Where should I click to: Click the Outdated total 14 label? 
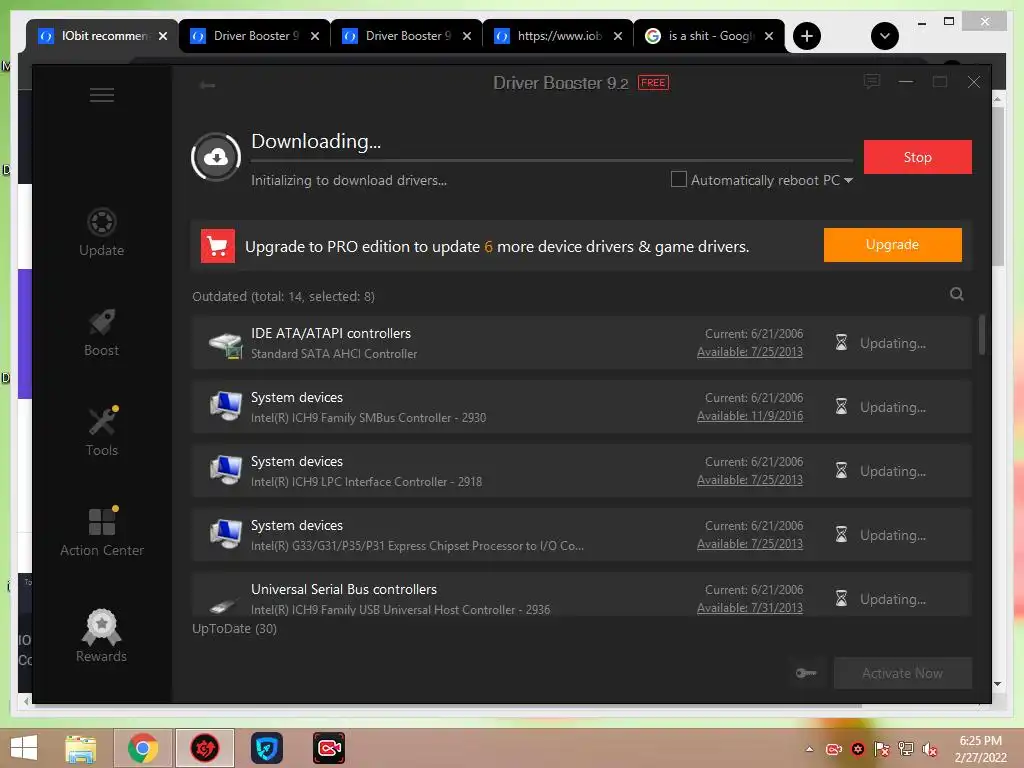[x=283, y=296]
